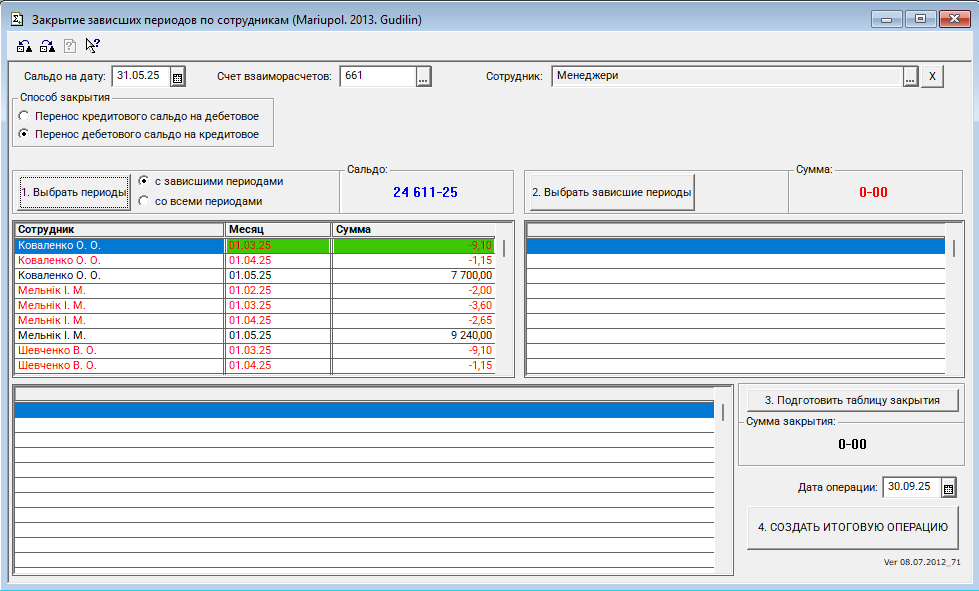Viewport: 979px width, 591px height.
Task: Click the form icon in the title bar
Action: (17, 19)
